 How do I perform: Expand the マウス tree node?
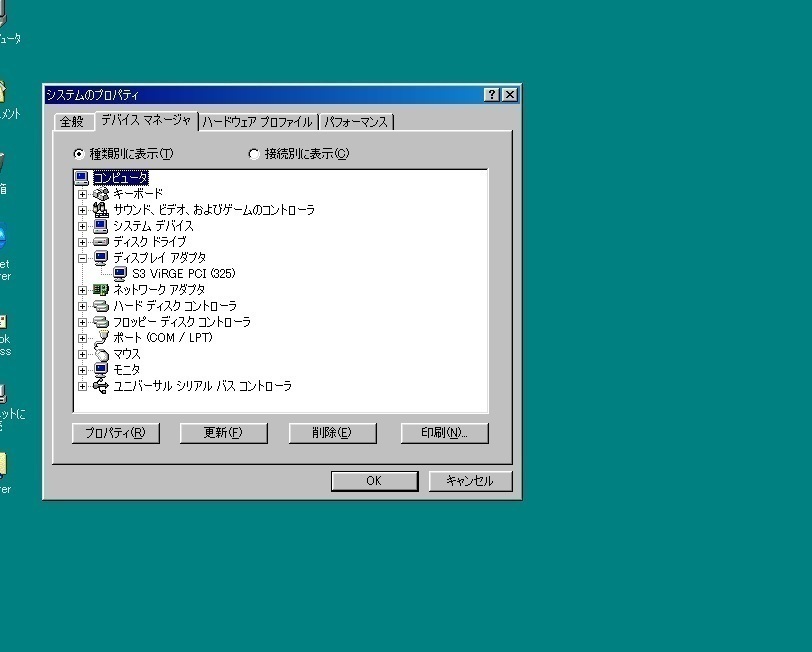click(x=82, y=354)
